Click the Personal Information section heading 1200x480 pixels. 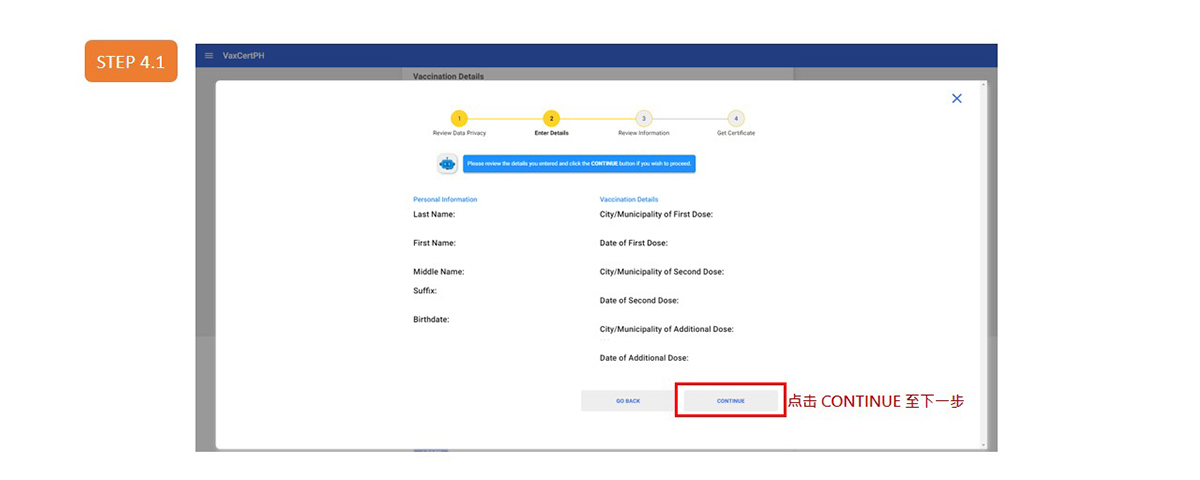tap(445, 200)
